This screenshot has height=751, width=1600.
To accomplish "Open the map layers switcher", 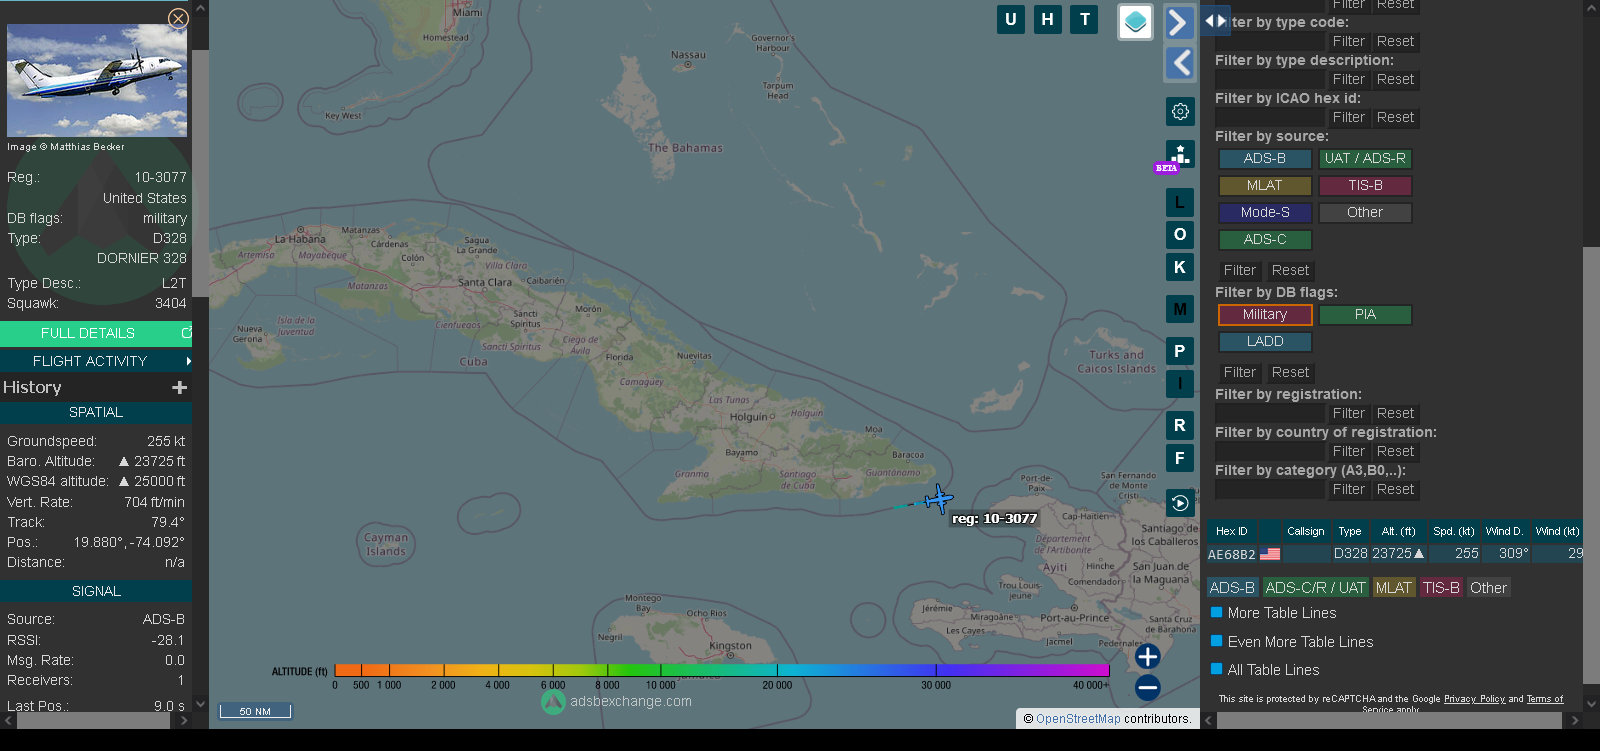I will tap(1135, 22).
